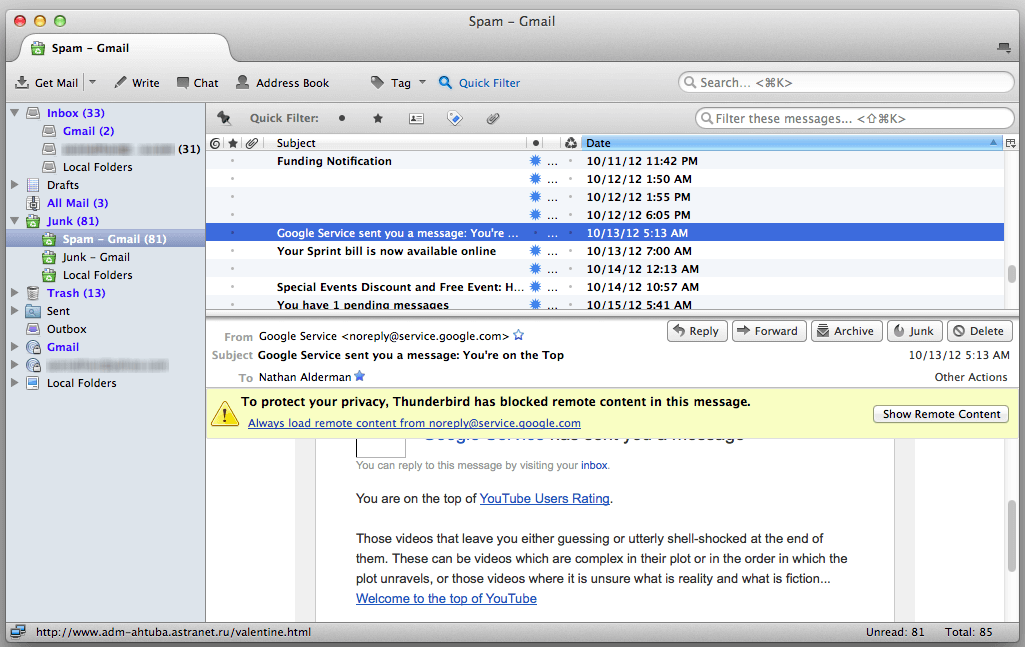Toggle the starred messages quick filter
Screen dimensions: 1025x647
tap(378, 118)
